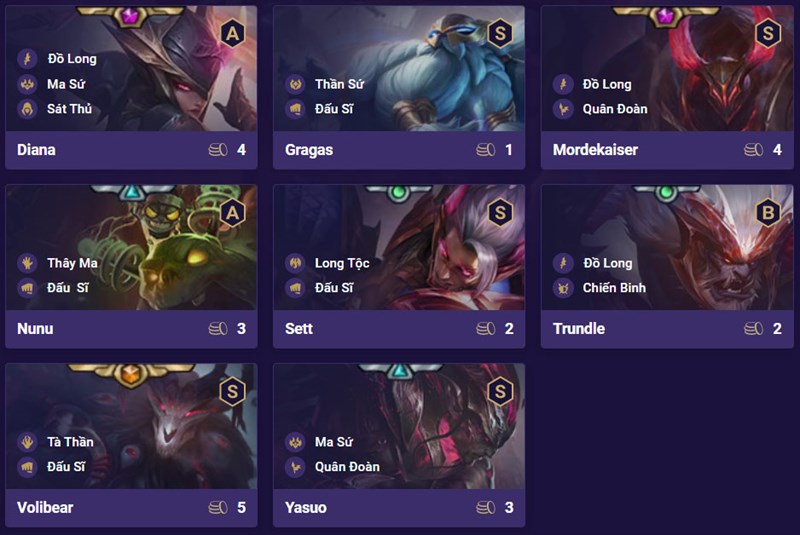Viewport: 800px width, 535px height.
Task: Click the Đồ Long trait icon on Diana's card
Action: pyautogui.click(x=26, y=59)
